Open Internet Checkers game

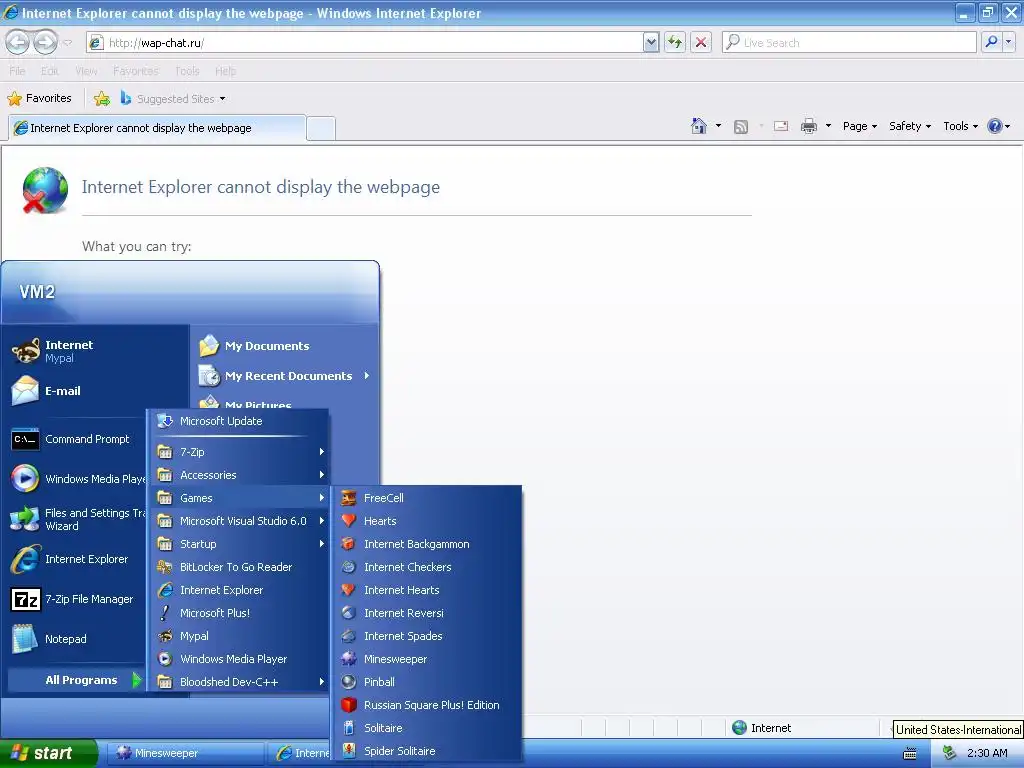coord(426,567)
